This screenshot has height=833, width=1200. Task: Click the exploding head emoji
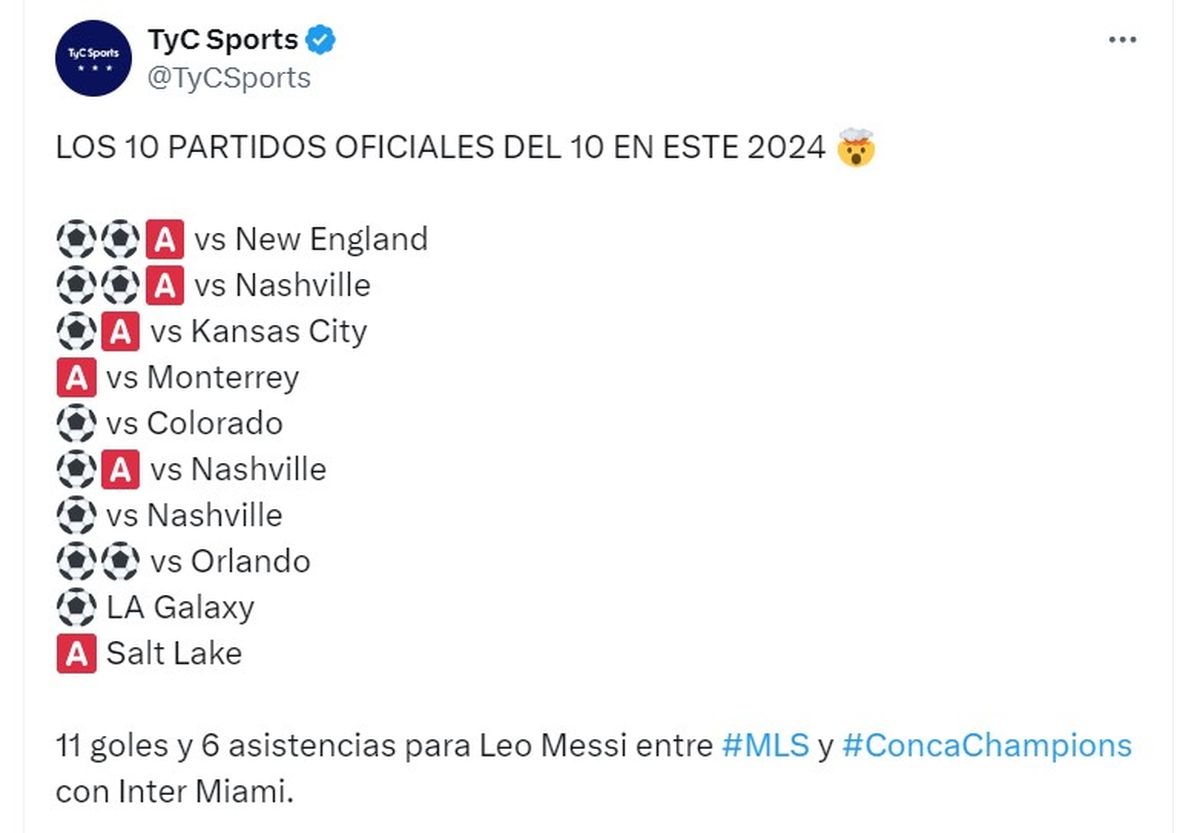click(856, 149)
